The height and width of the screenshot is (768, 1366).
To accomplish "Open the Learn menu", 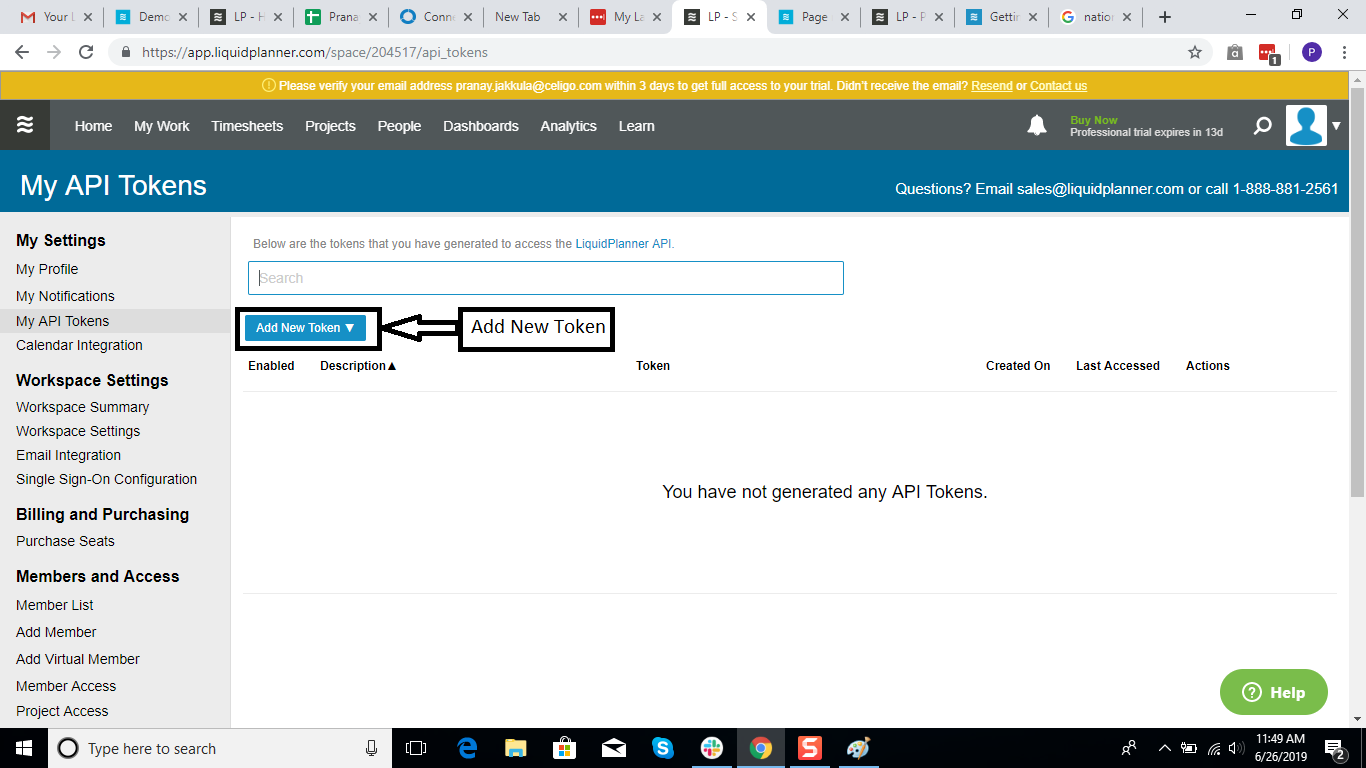I will tap(636, 126).
